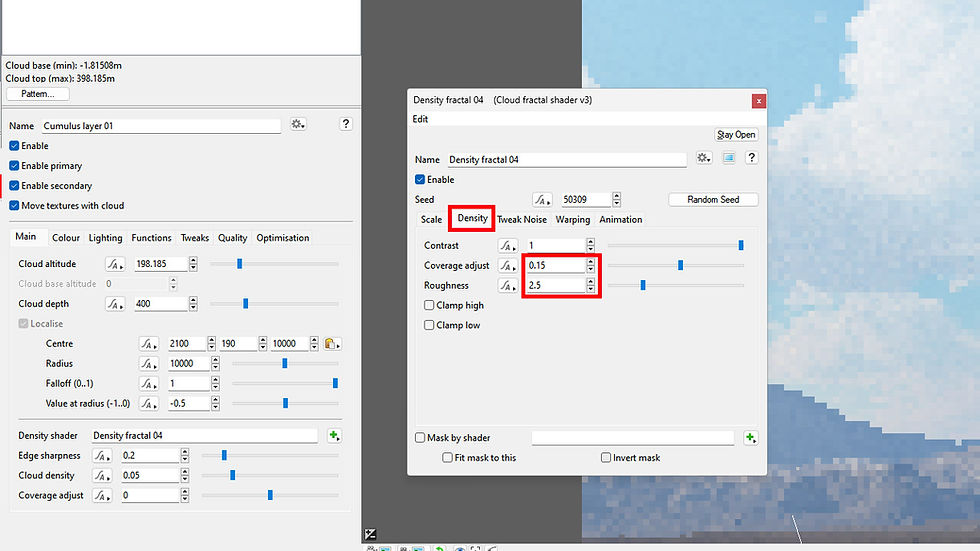The width and height of the screenshot is (980, 551).
Task: Open gear settings beside Cumulus layer name
Action: [298, 124]
